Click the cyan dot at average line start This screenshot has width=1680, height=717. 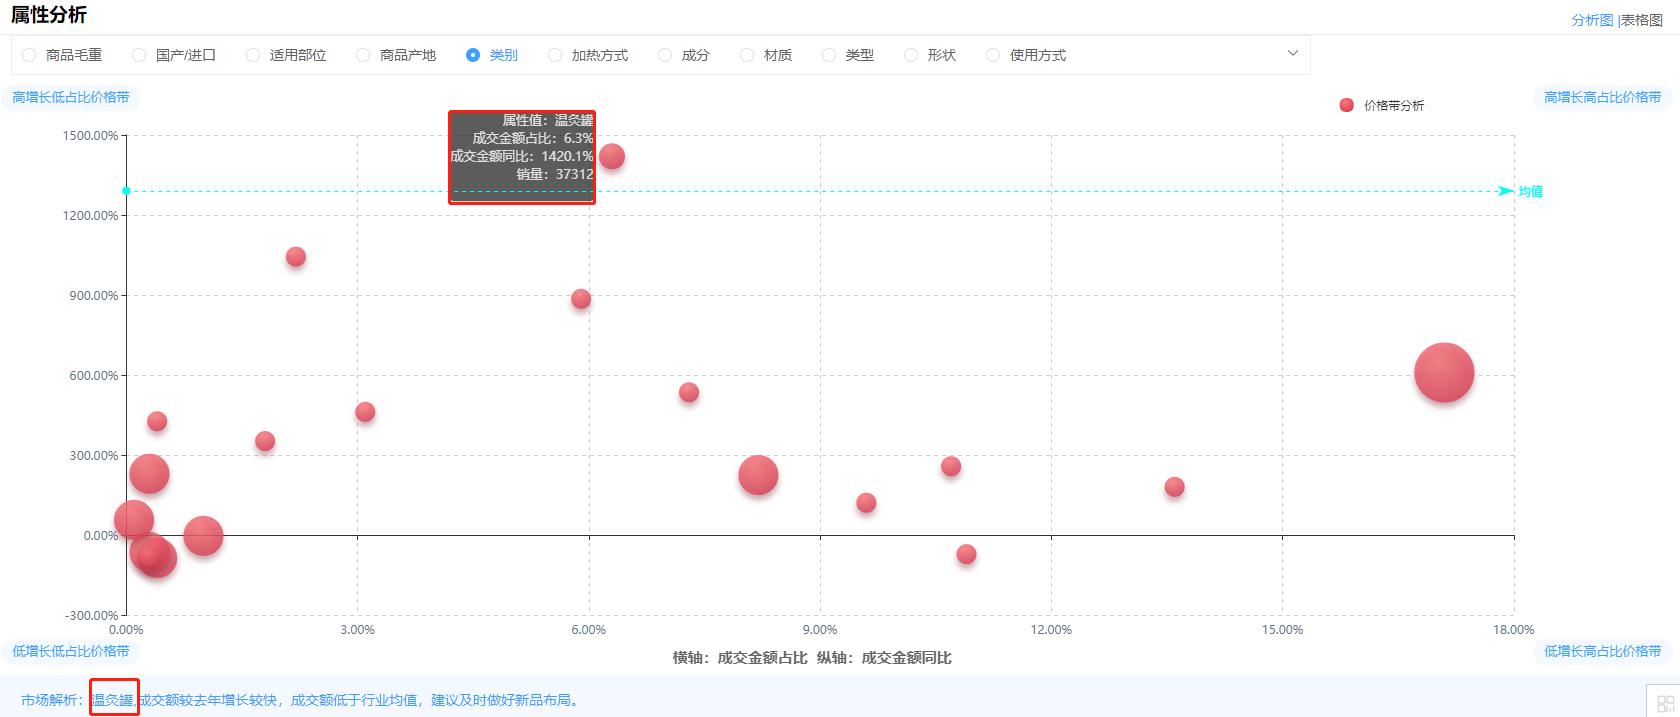click(x=127, y=191)
